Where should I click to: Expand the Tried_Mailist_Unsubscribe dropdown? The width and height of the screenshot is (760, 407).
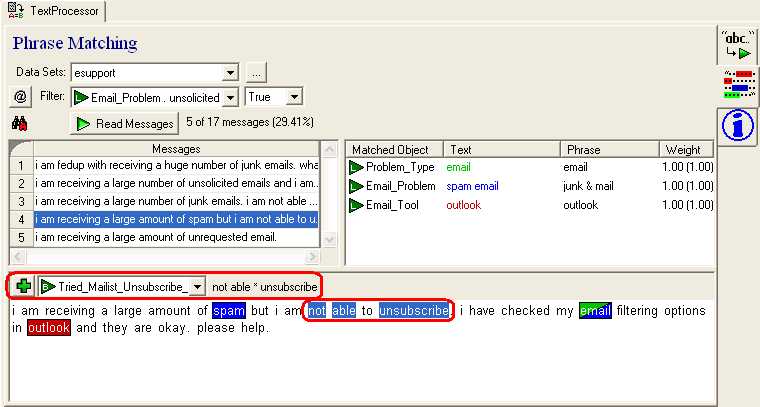point(197,287)
